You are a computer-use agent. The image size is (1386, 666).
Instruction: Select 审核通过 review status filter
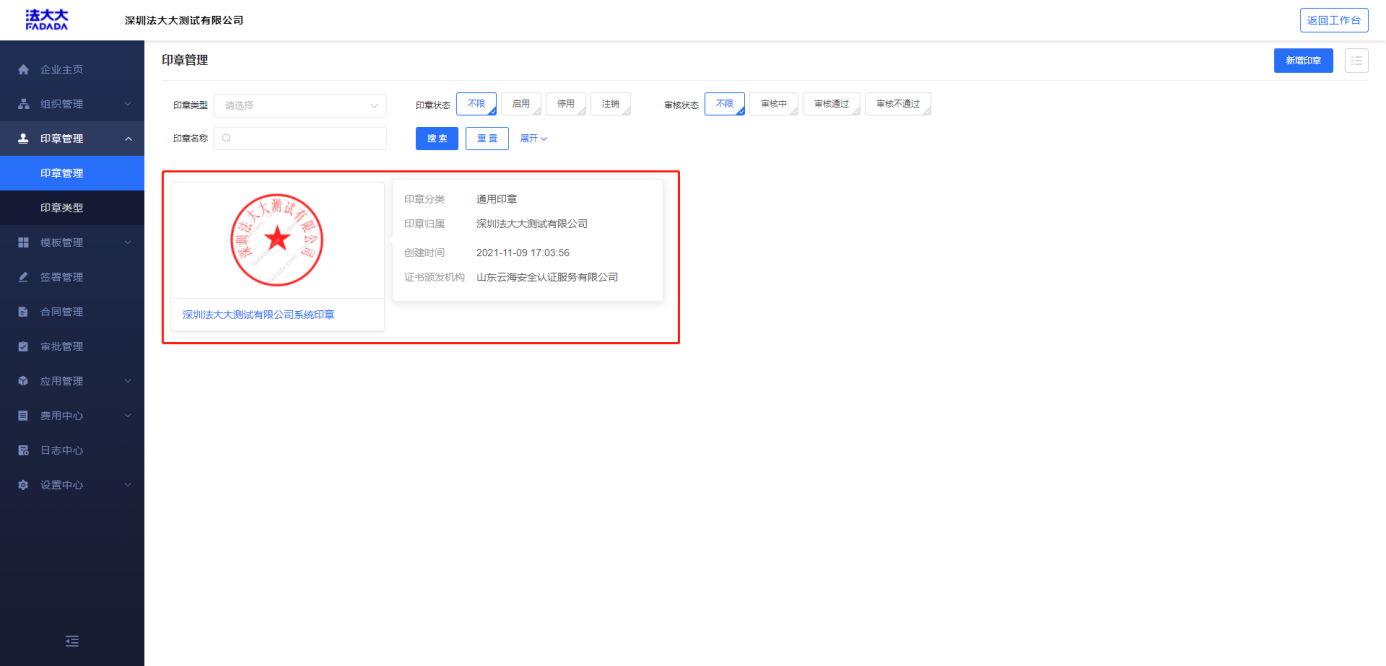coord(831,104)
